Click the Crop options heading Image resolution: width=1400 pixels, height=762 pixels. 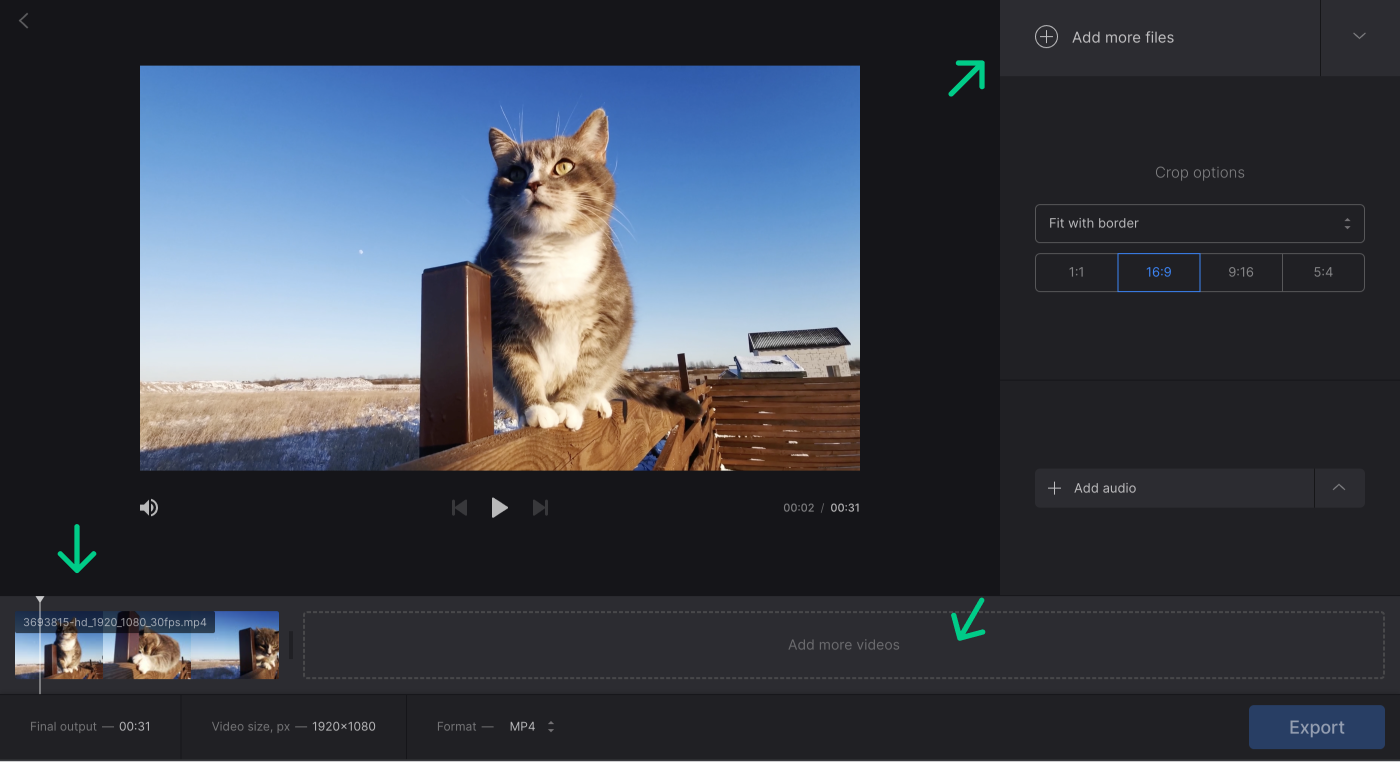click(1200, 172)
